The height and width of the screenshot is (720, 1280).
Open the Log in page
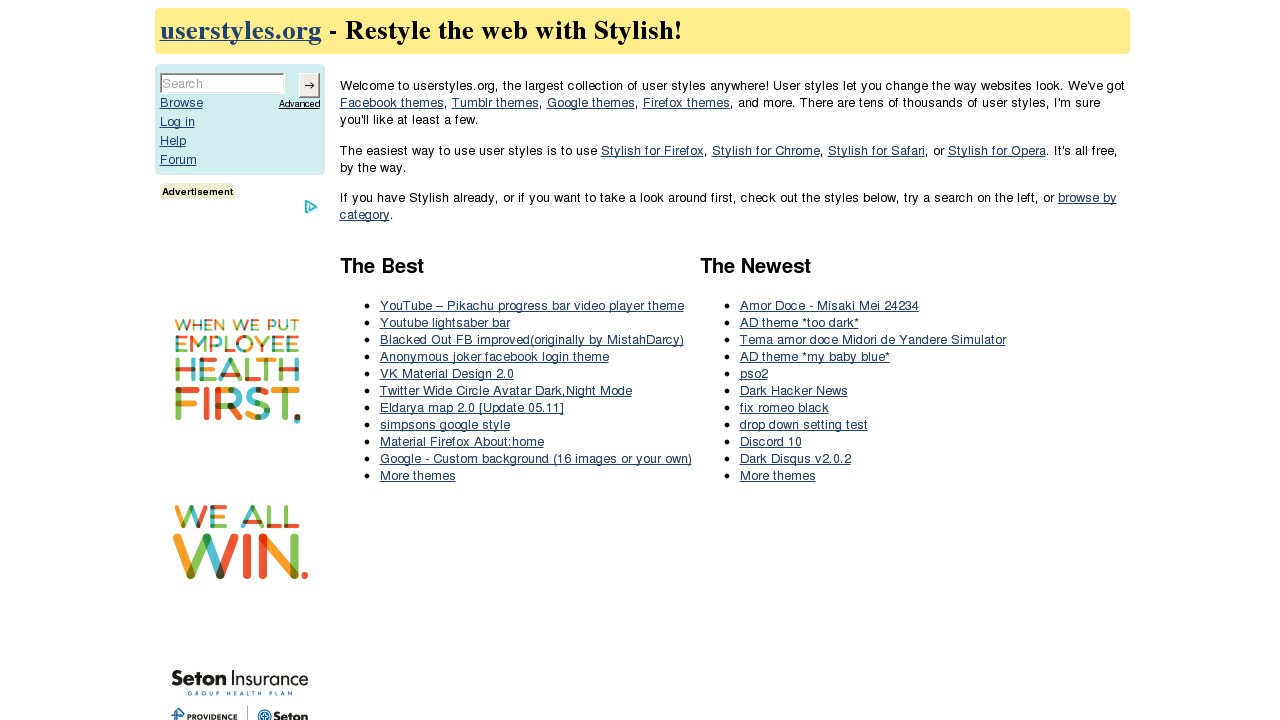click(x=177, y=122)
